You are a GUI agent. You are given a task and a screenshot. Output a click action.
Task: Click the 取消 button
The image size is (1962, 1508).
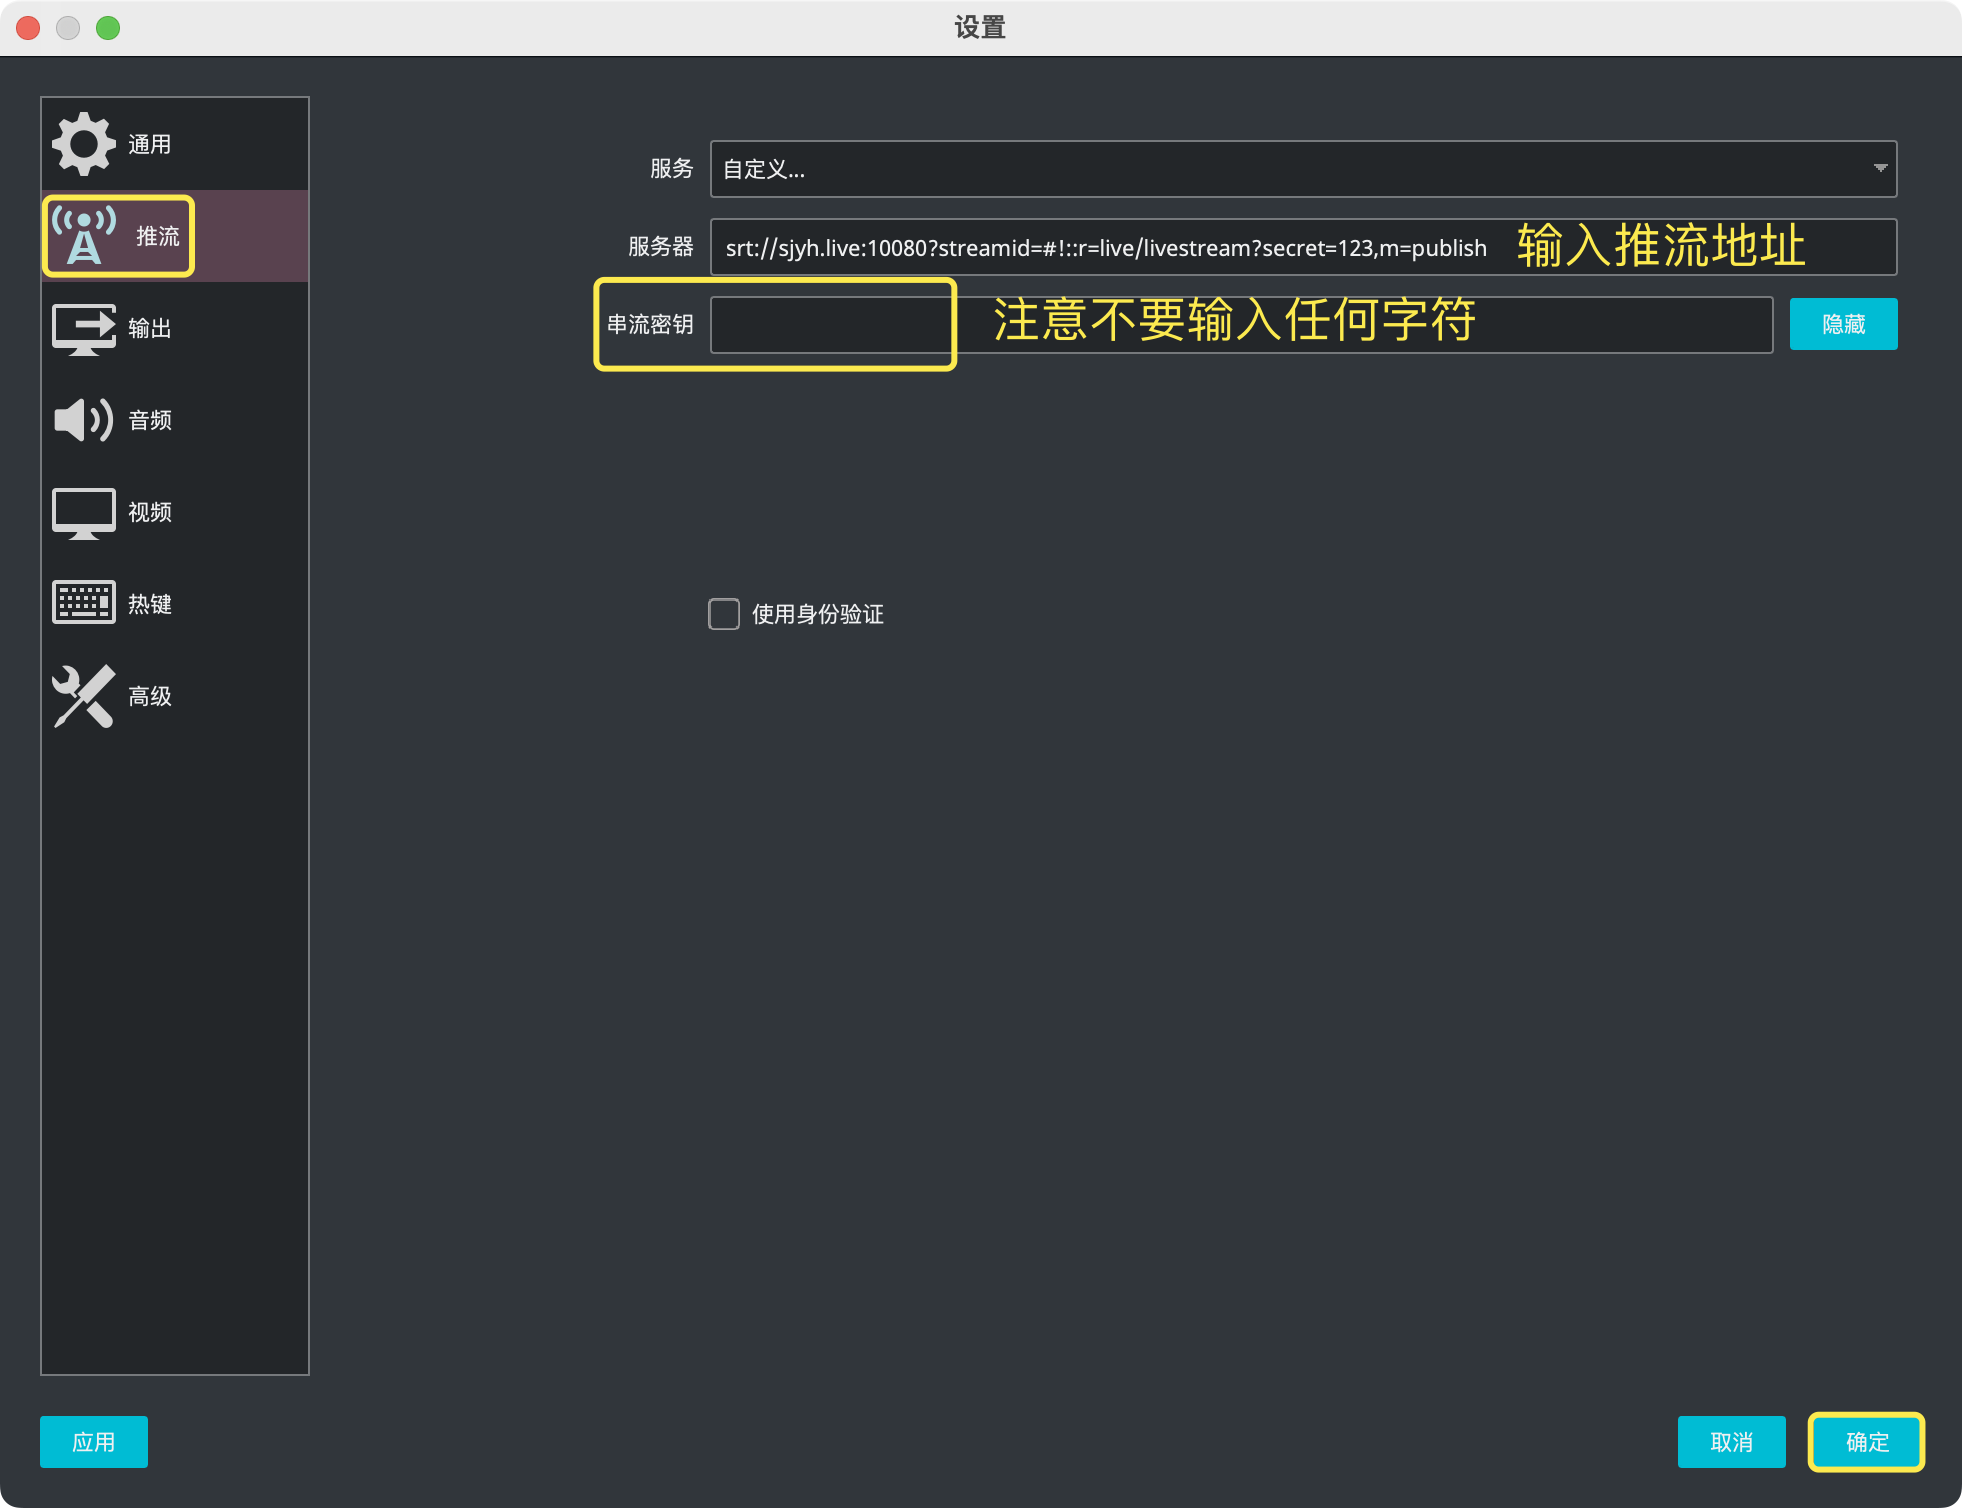click(x=1731, y=1442)
